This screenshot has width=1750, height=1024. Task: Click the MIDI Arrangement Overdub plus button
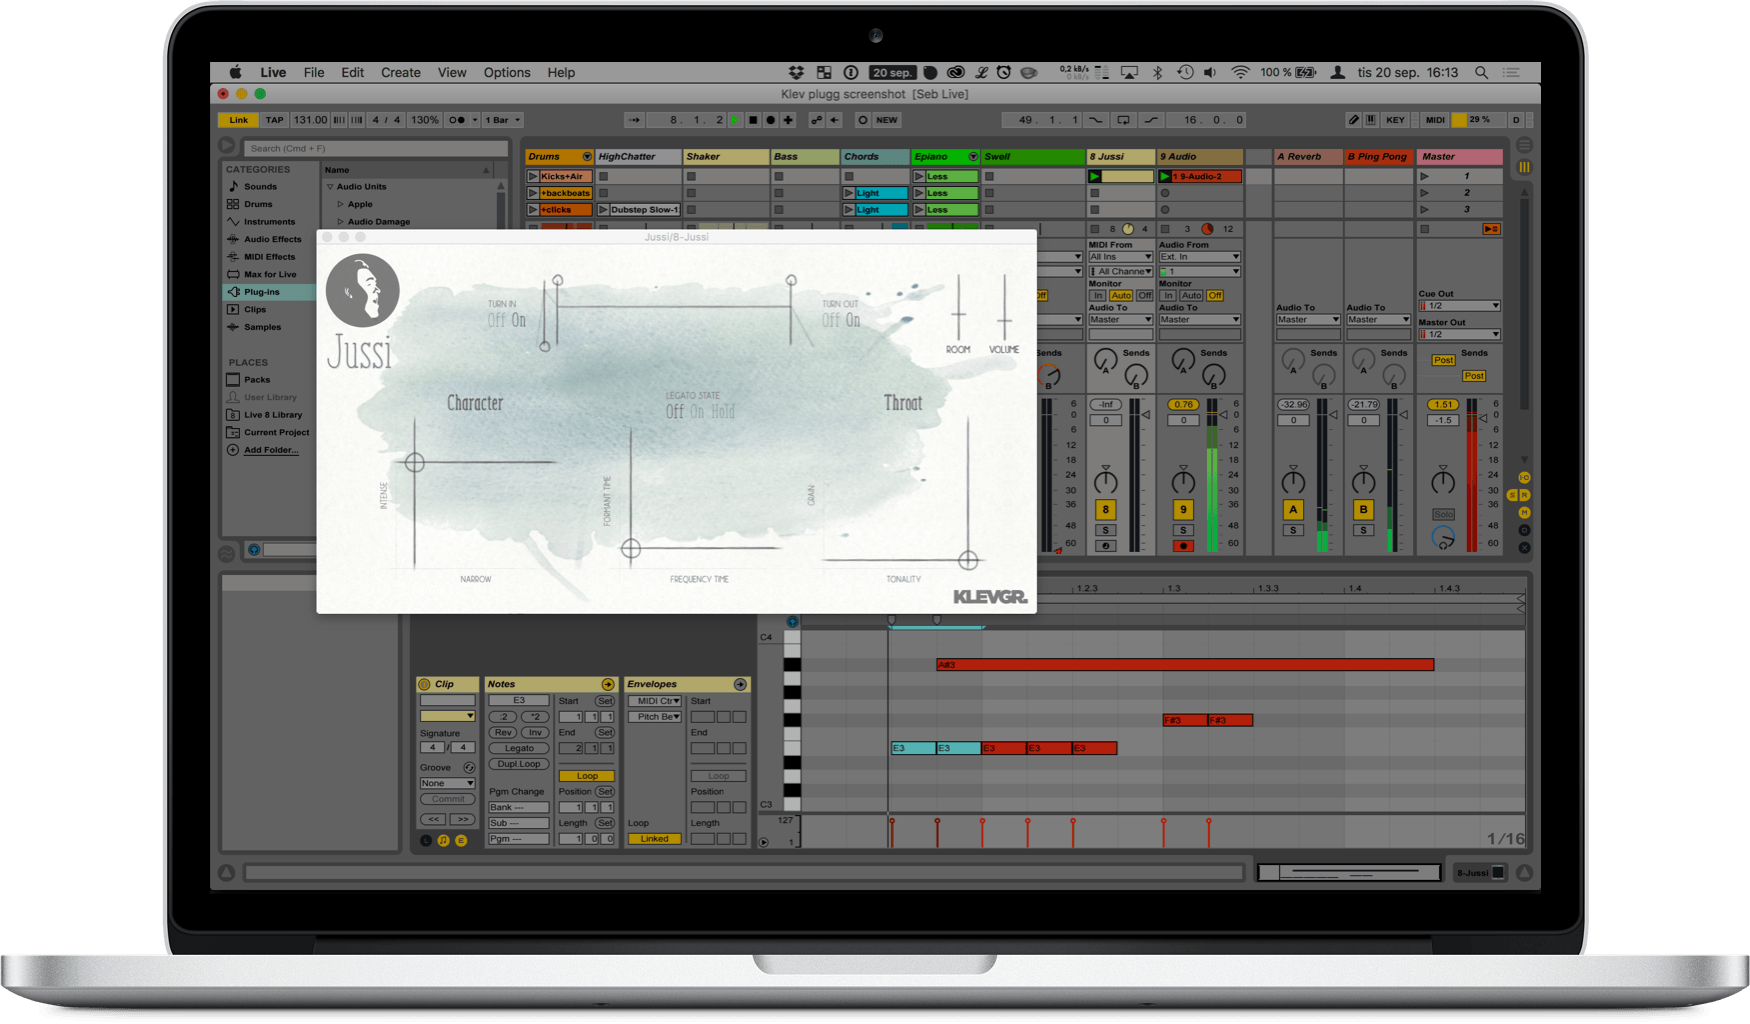click(788, 120)
